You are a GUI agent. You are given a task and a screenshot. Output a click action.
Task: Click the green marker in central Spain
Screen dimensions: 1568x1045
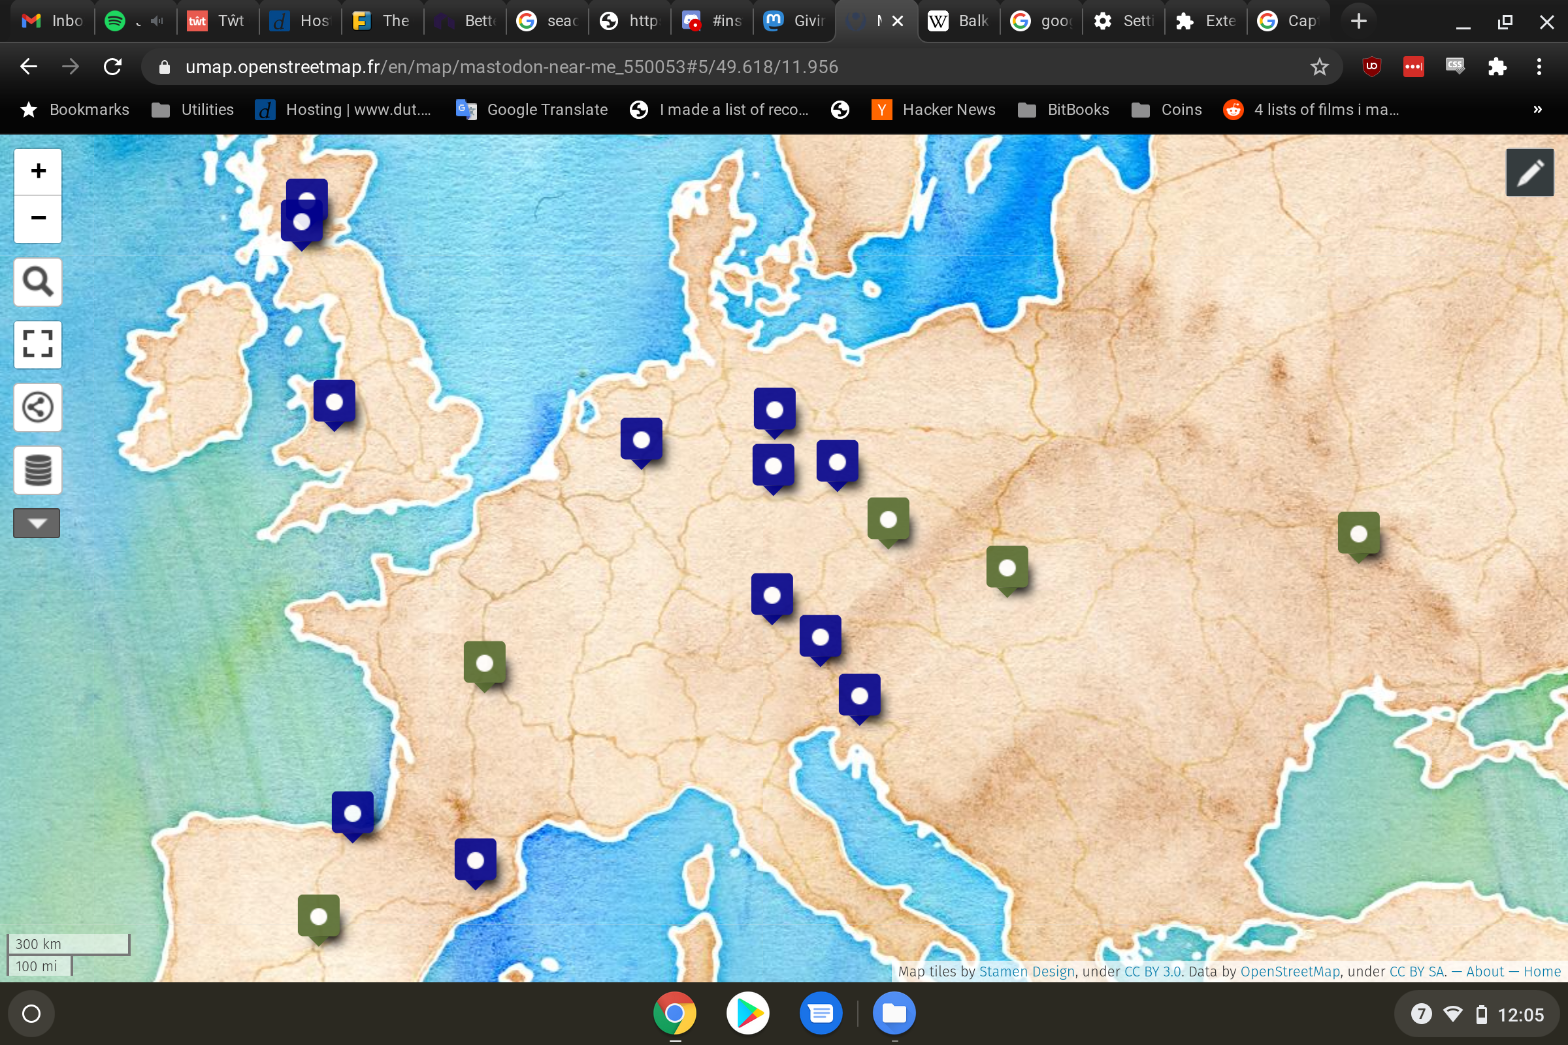tap(319, 919)
